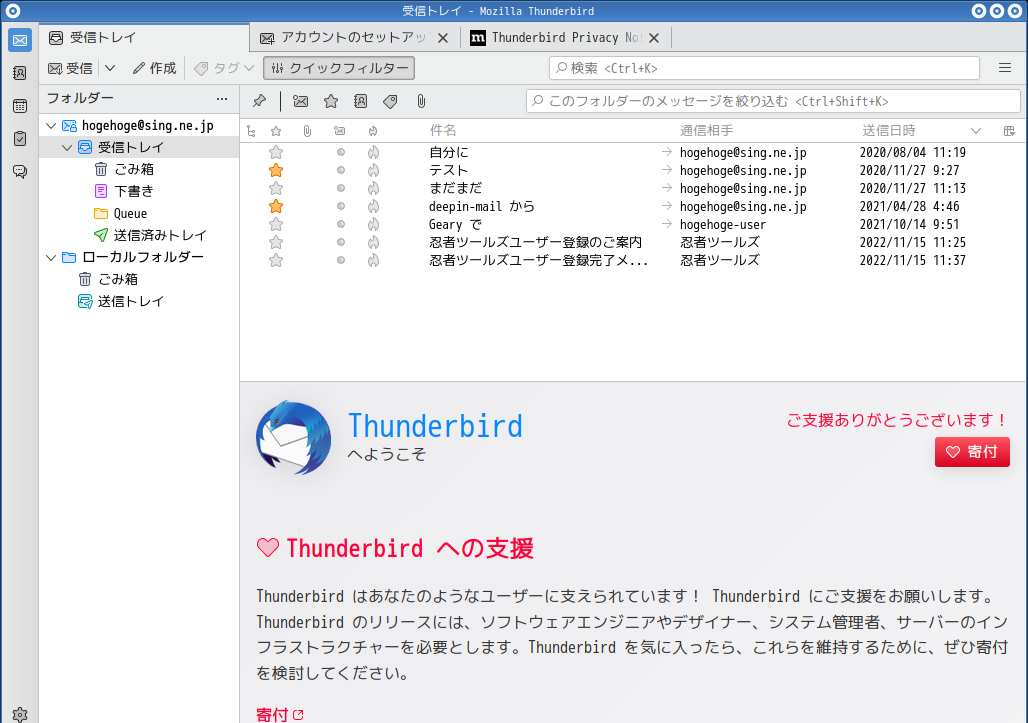Toggle the クイックフィルター button
The height and width of the screenshot is (723, 1028).
pyautogui.click(x=339, y=68)
